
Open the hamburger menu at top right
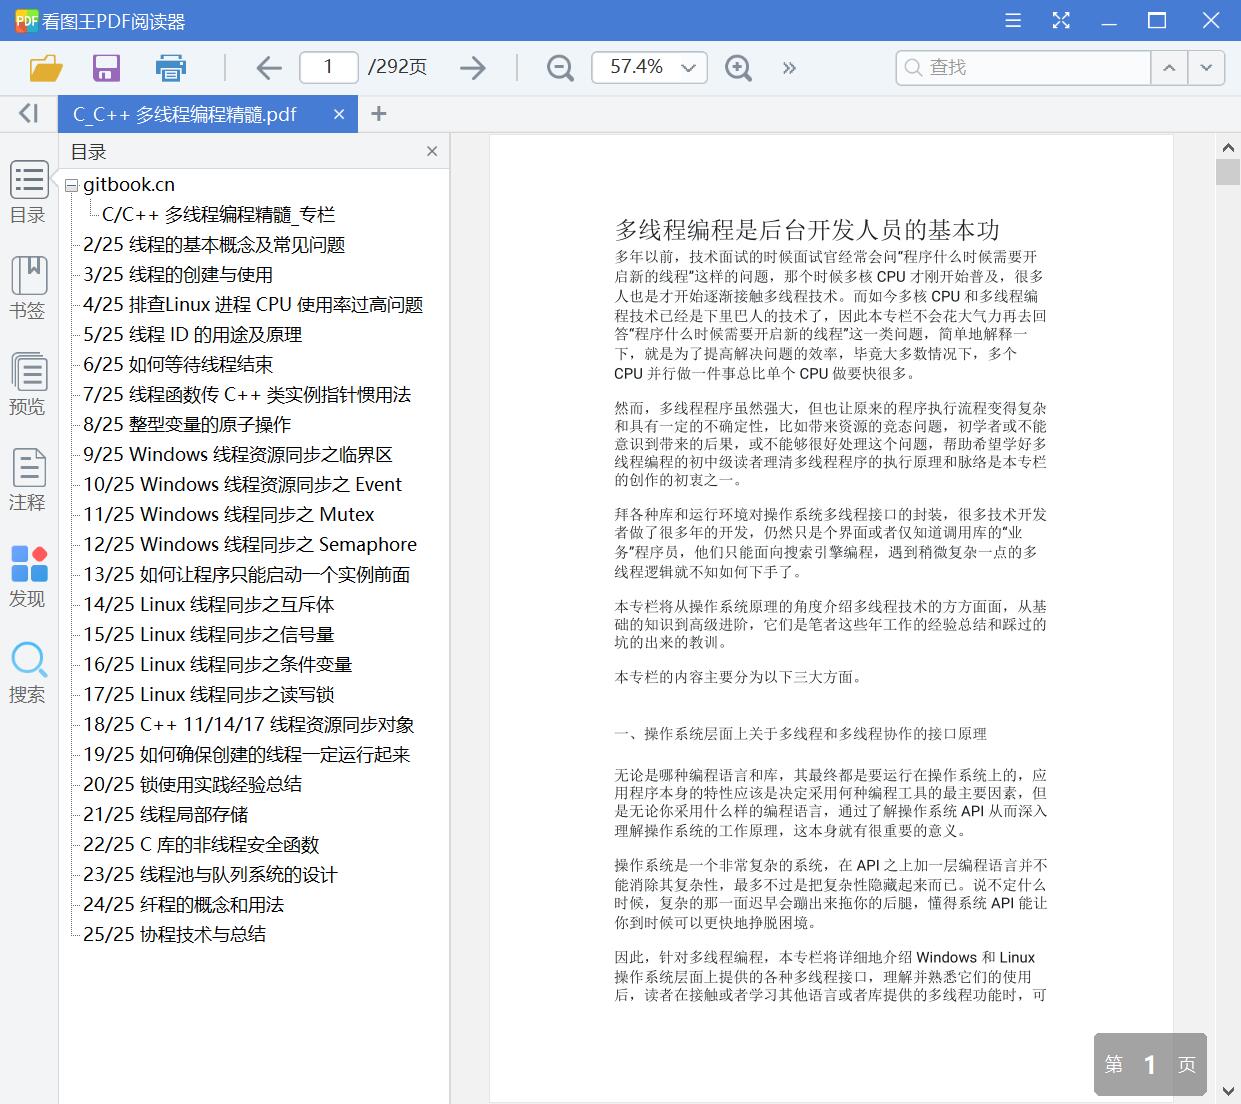click(1012, 20)
